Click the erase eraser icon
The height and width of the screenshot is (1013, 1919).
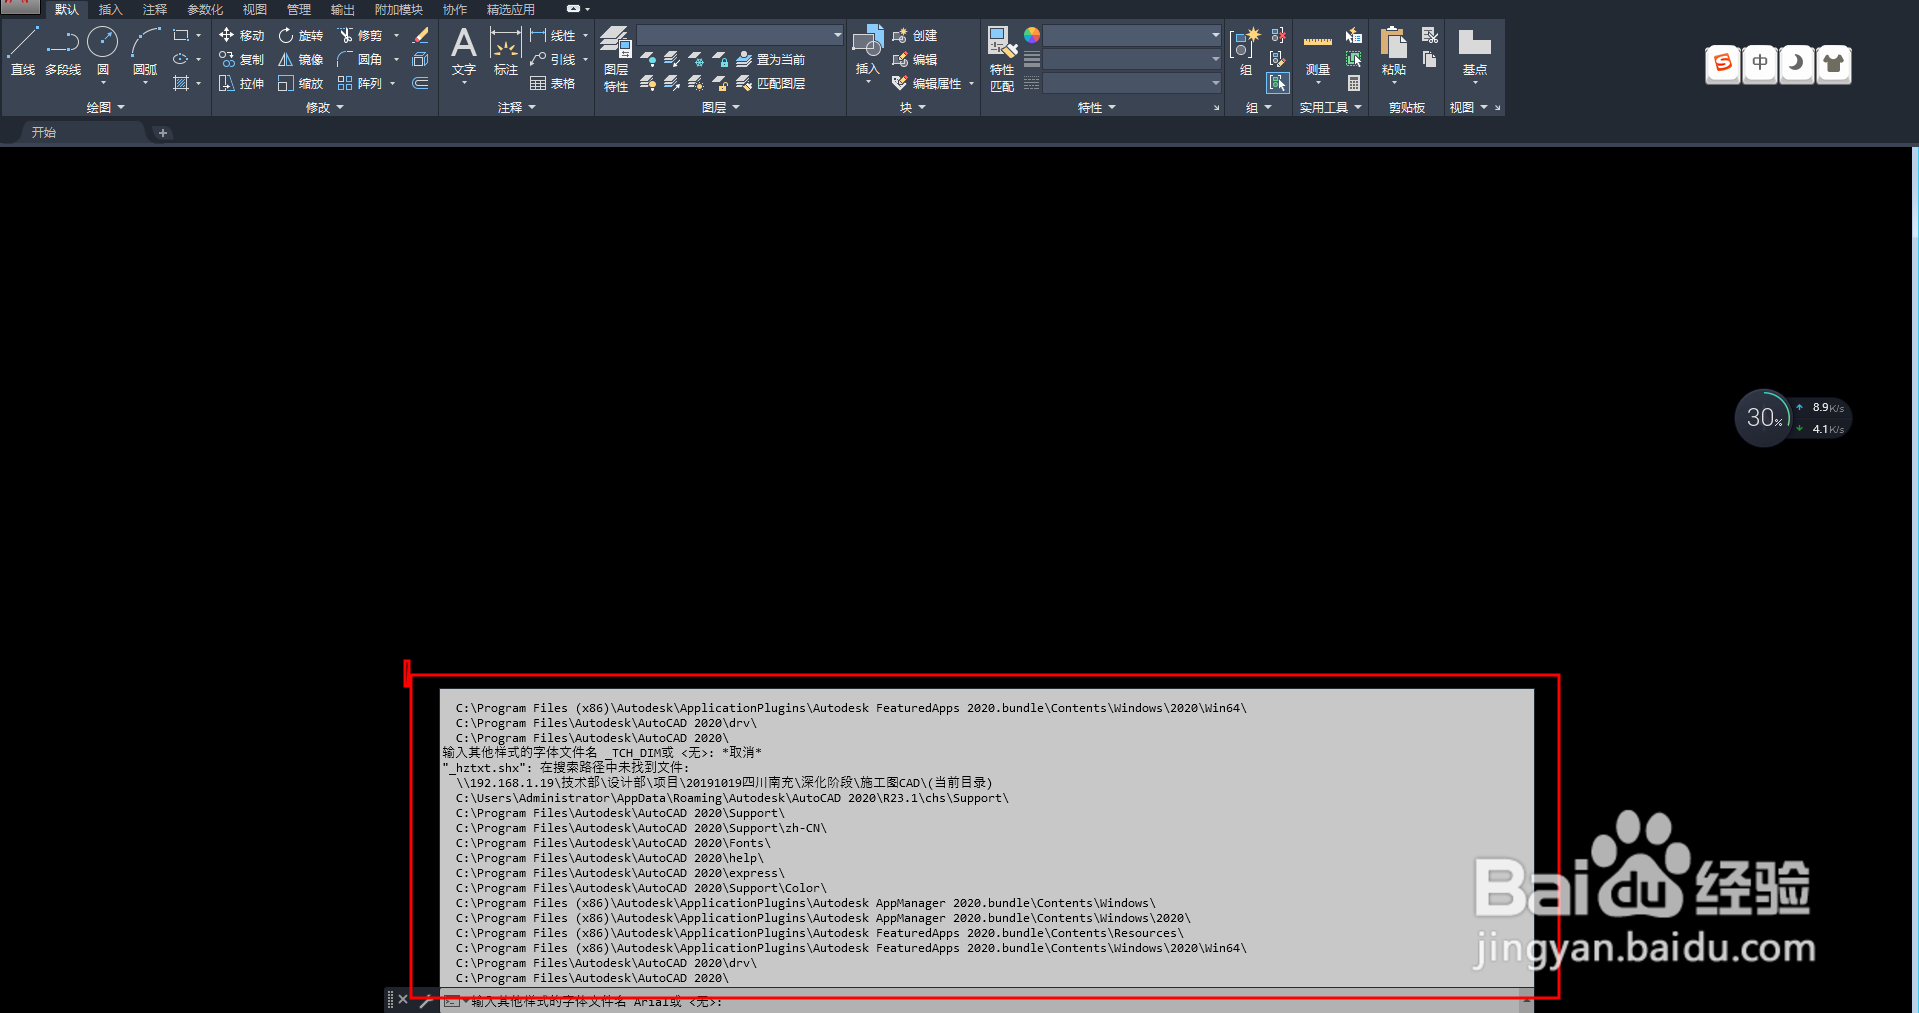[421, 35]
